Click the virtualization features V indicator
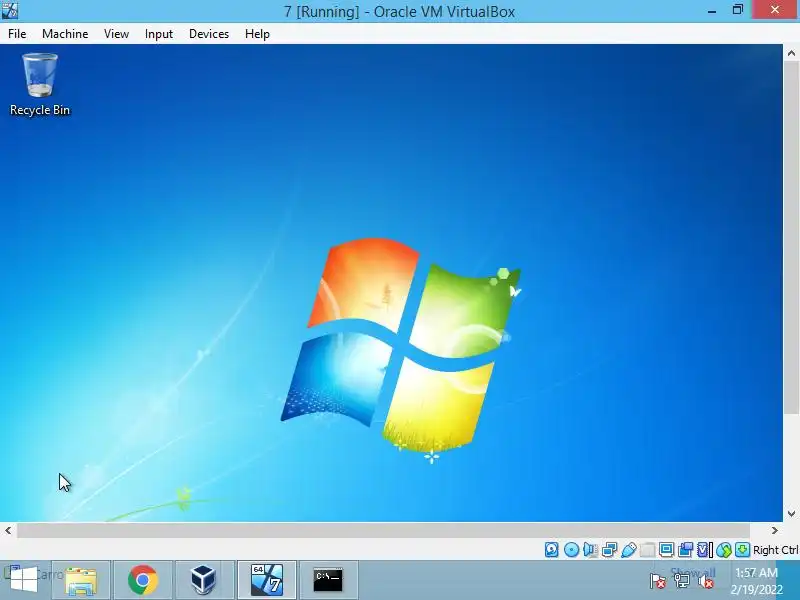The image size is (800, 600). (x=704, y=549)
